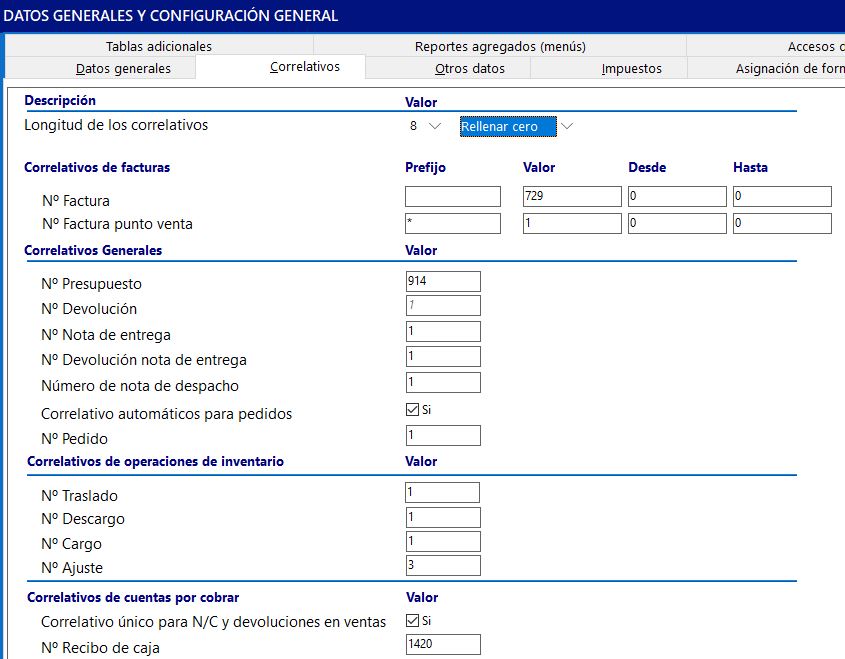Open the Tablas adicionales tab
The image size is (845, 659).
point(158,46)
